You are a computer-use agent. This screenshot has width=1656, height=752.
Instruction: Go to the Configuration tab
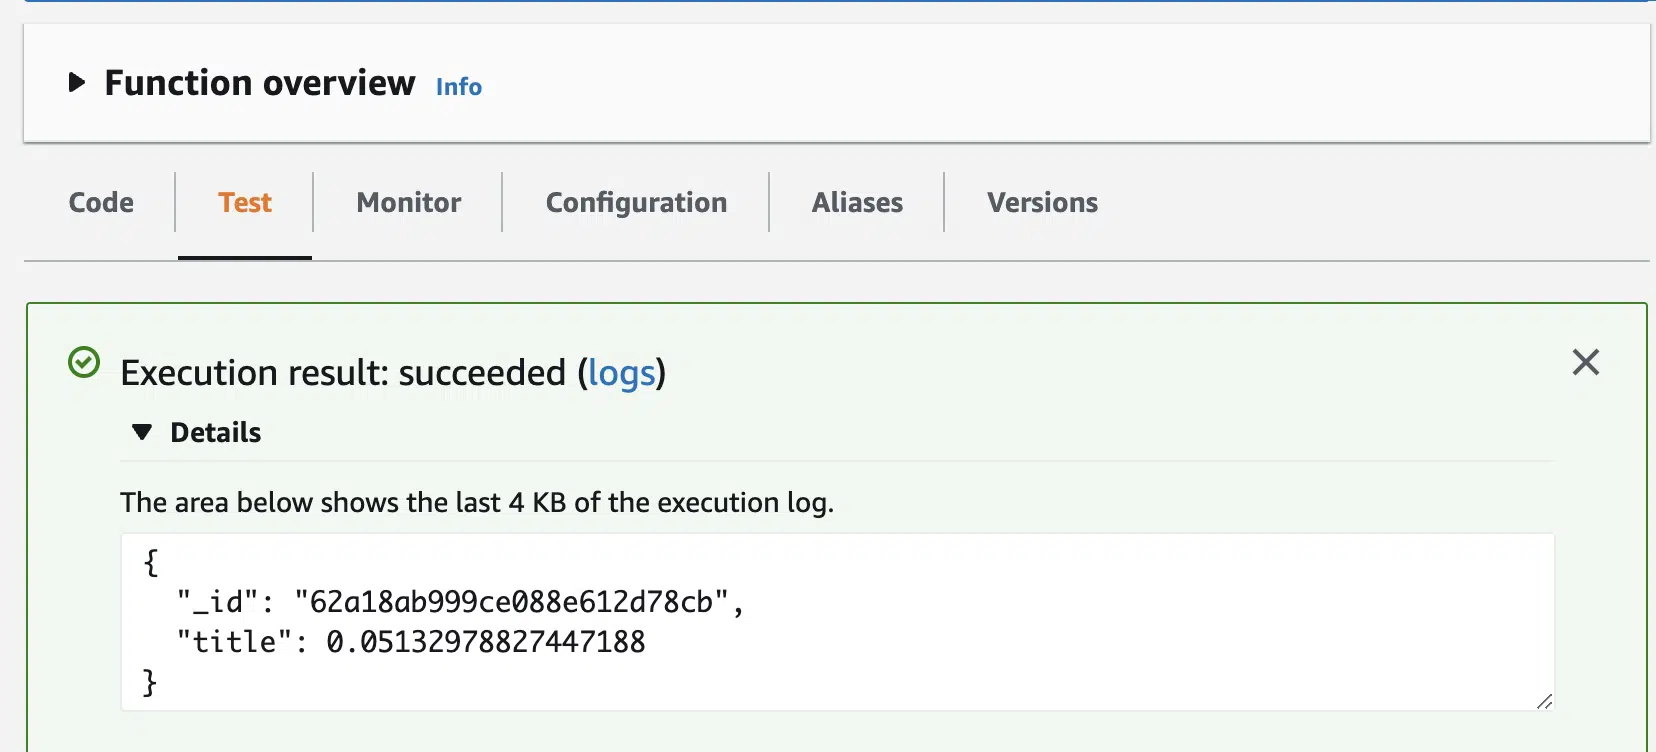coord(636,203)
